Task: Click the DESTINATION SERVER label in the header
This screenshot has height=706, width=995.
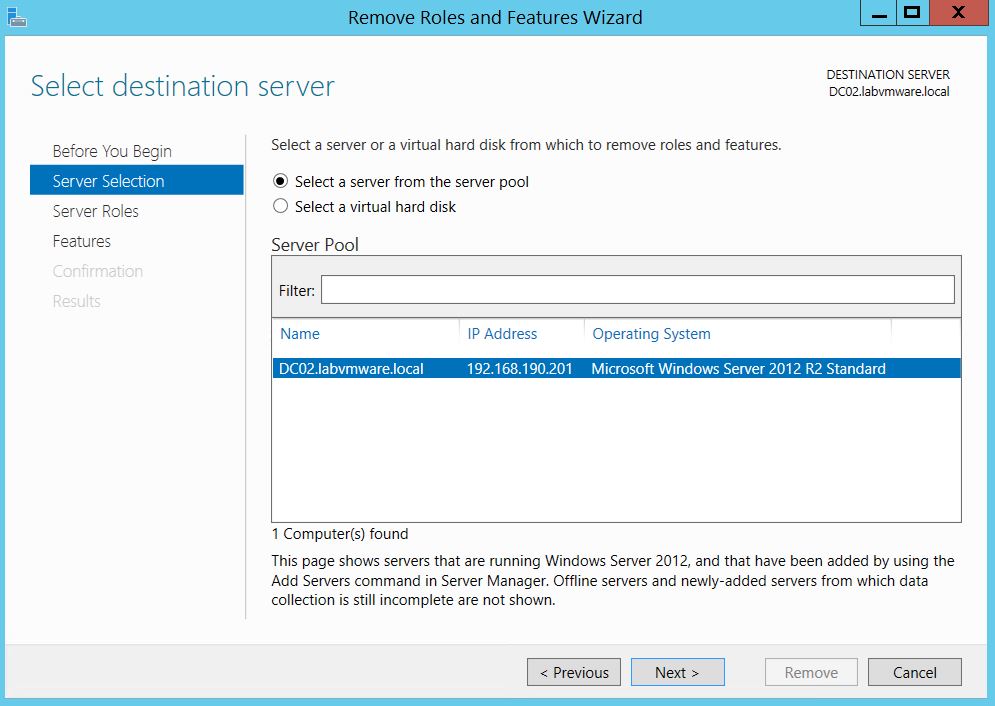Action: pos(888,75)
